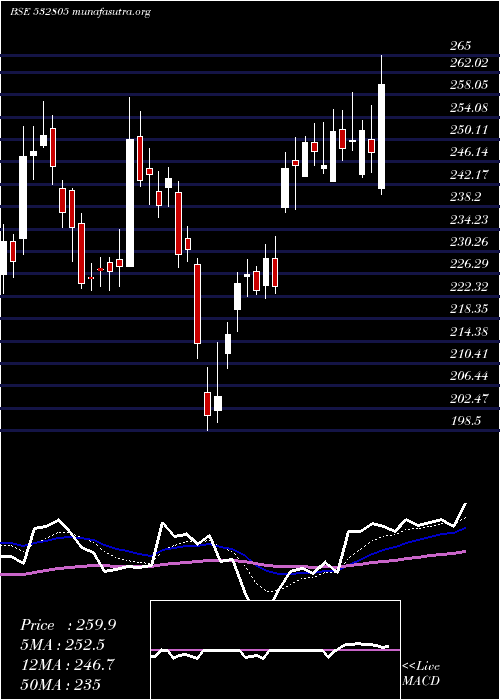Choose the 214.38 price label
Image resolution: width=500 pixels, height=700 pixels.
point(469,331)
